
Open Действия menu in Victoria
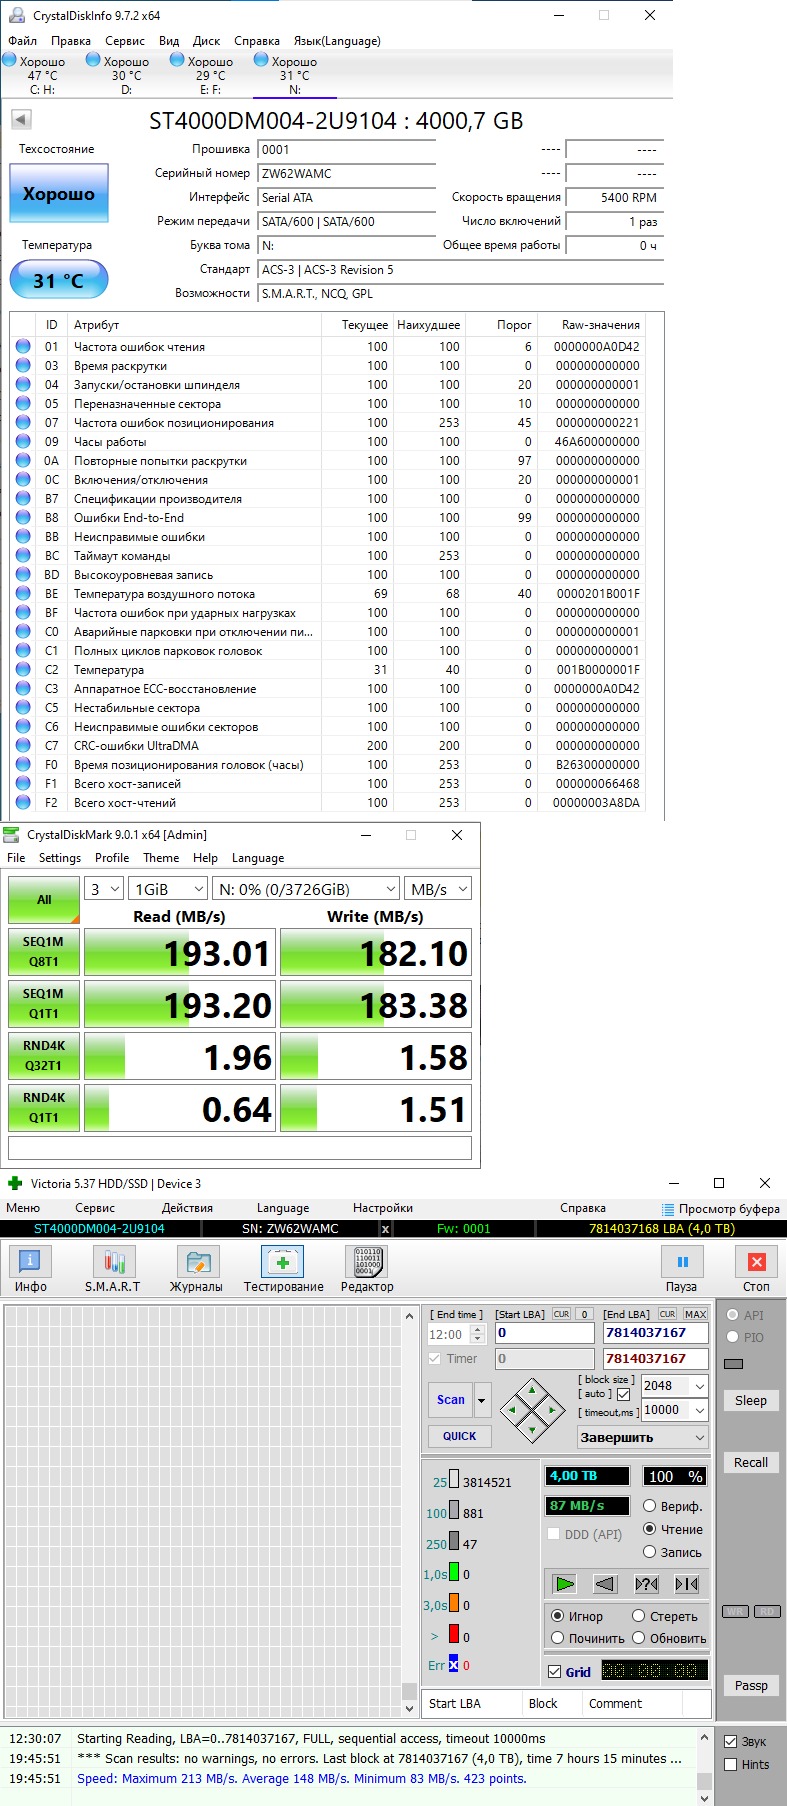click(x=187, y=1208)
